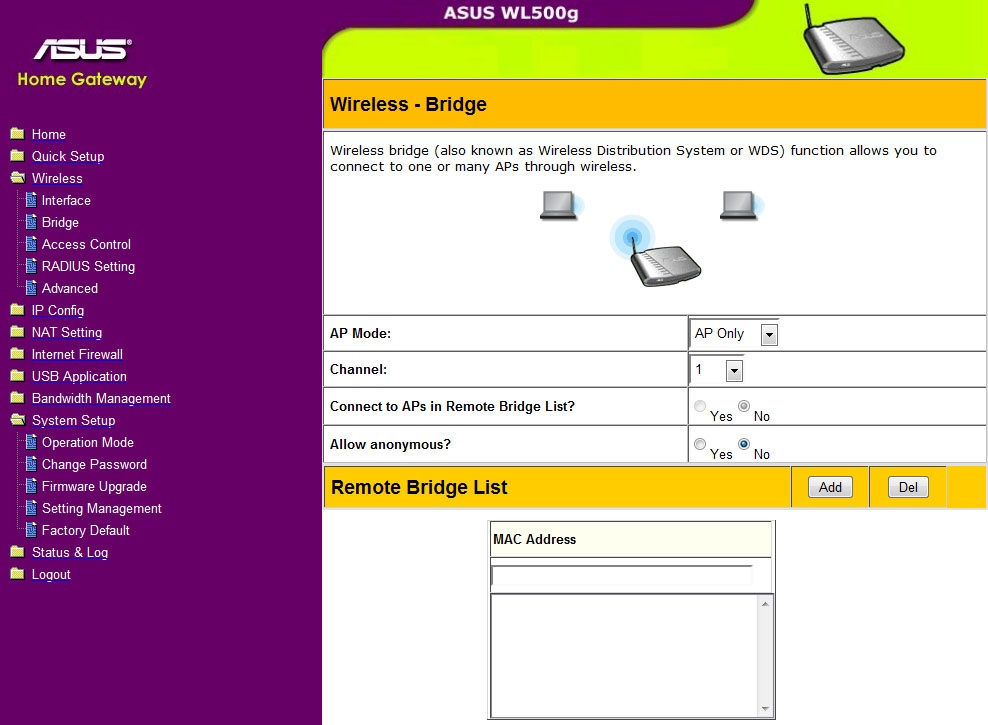The height and width of the screenshot is (725, 988).
Task: Open the Internet Firewall menu
Action: [78, 355]
